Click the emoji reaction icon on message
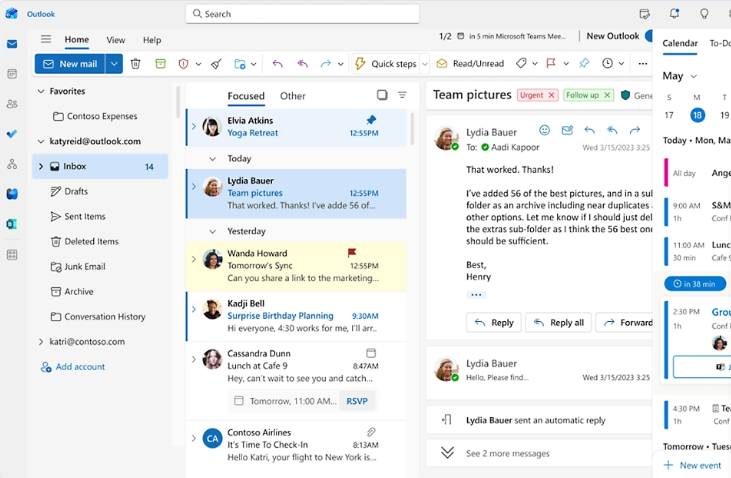This screenshot has width=731, height=478. tap(544, 130)
